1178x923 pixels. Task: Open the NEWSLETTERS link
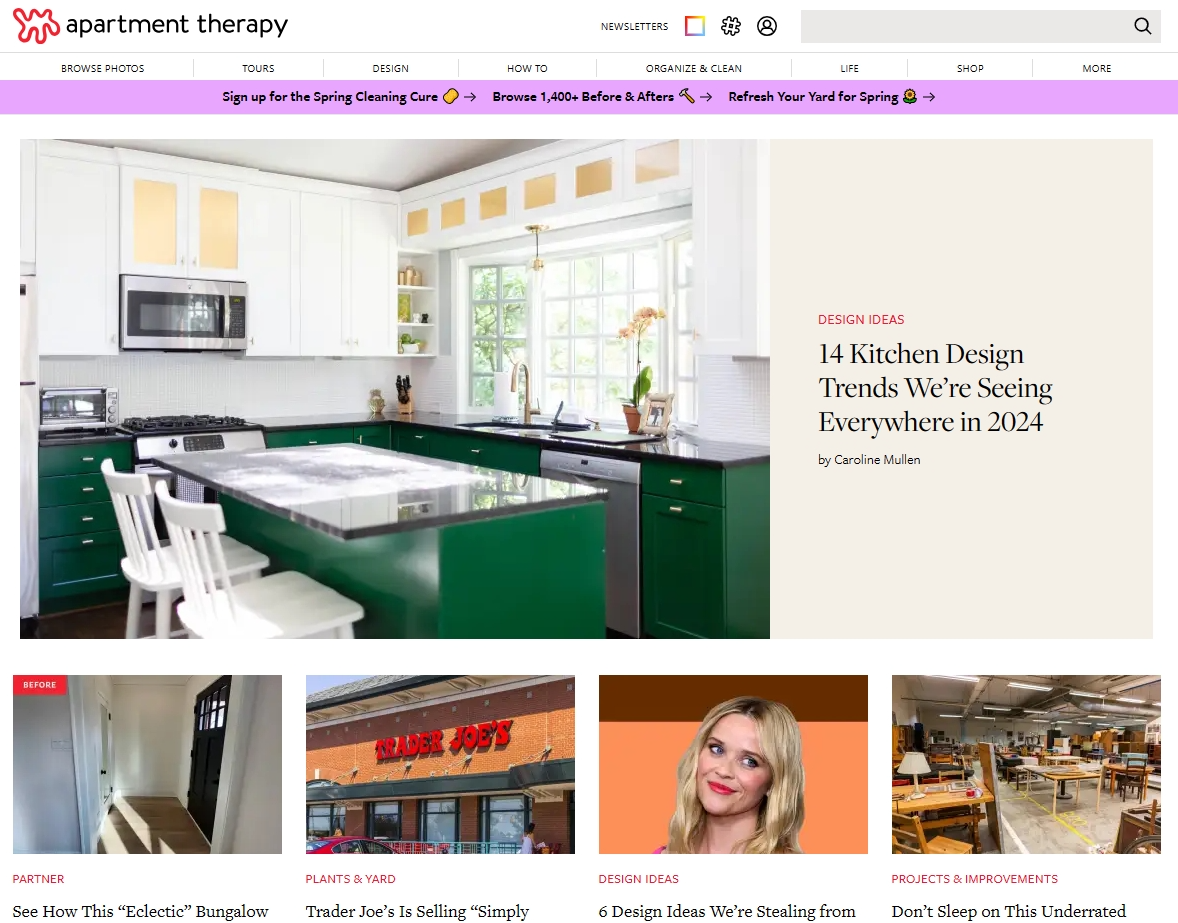pyautogui.click(x=634, y=27)
